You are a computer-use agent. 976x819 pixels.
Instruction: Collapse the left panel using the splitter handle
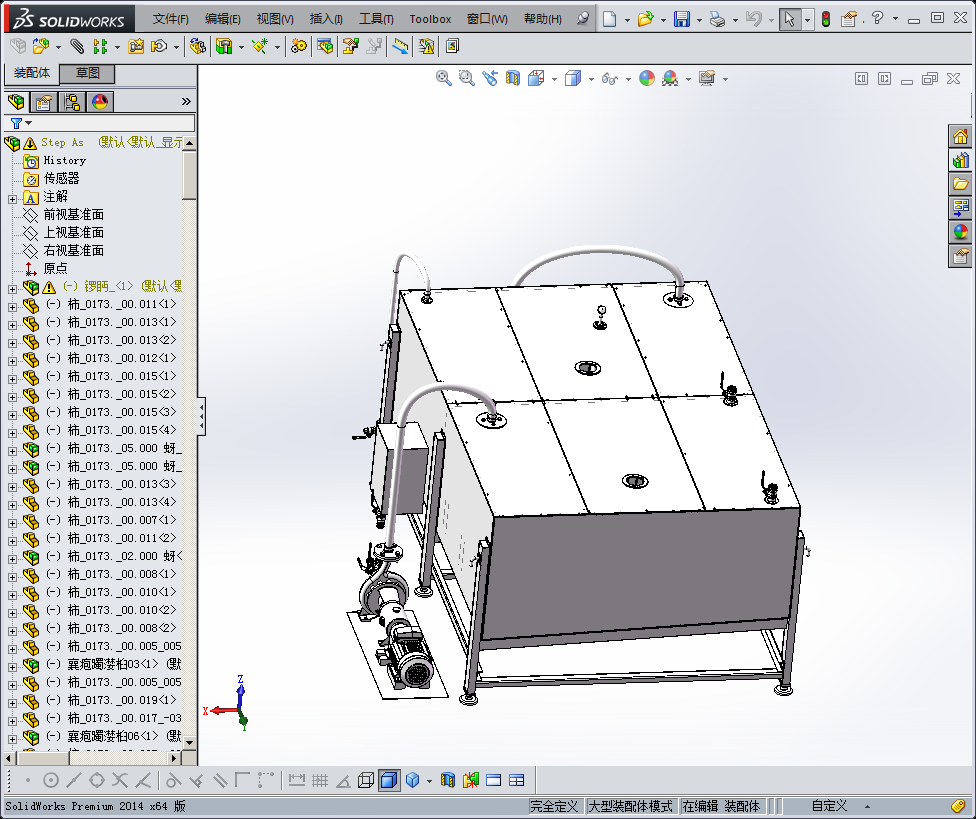click(x=201, y=416)
